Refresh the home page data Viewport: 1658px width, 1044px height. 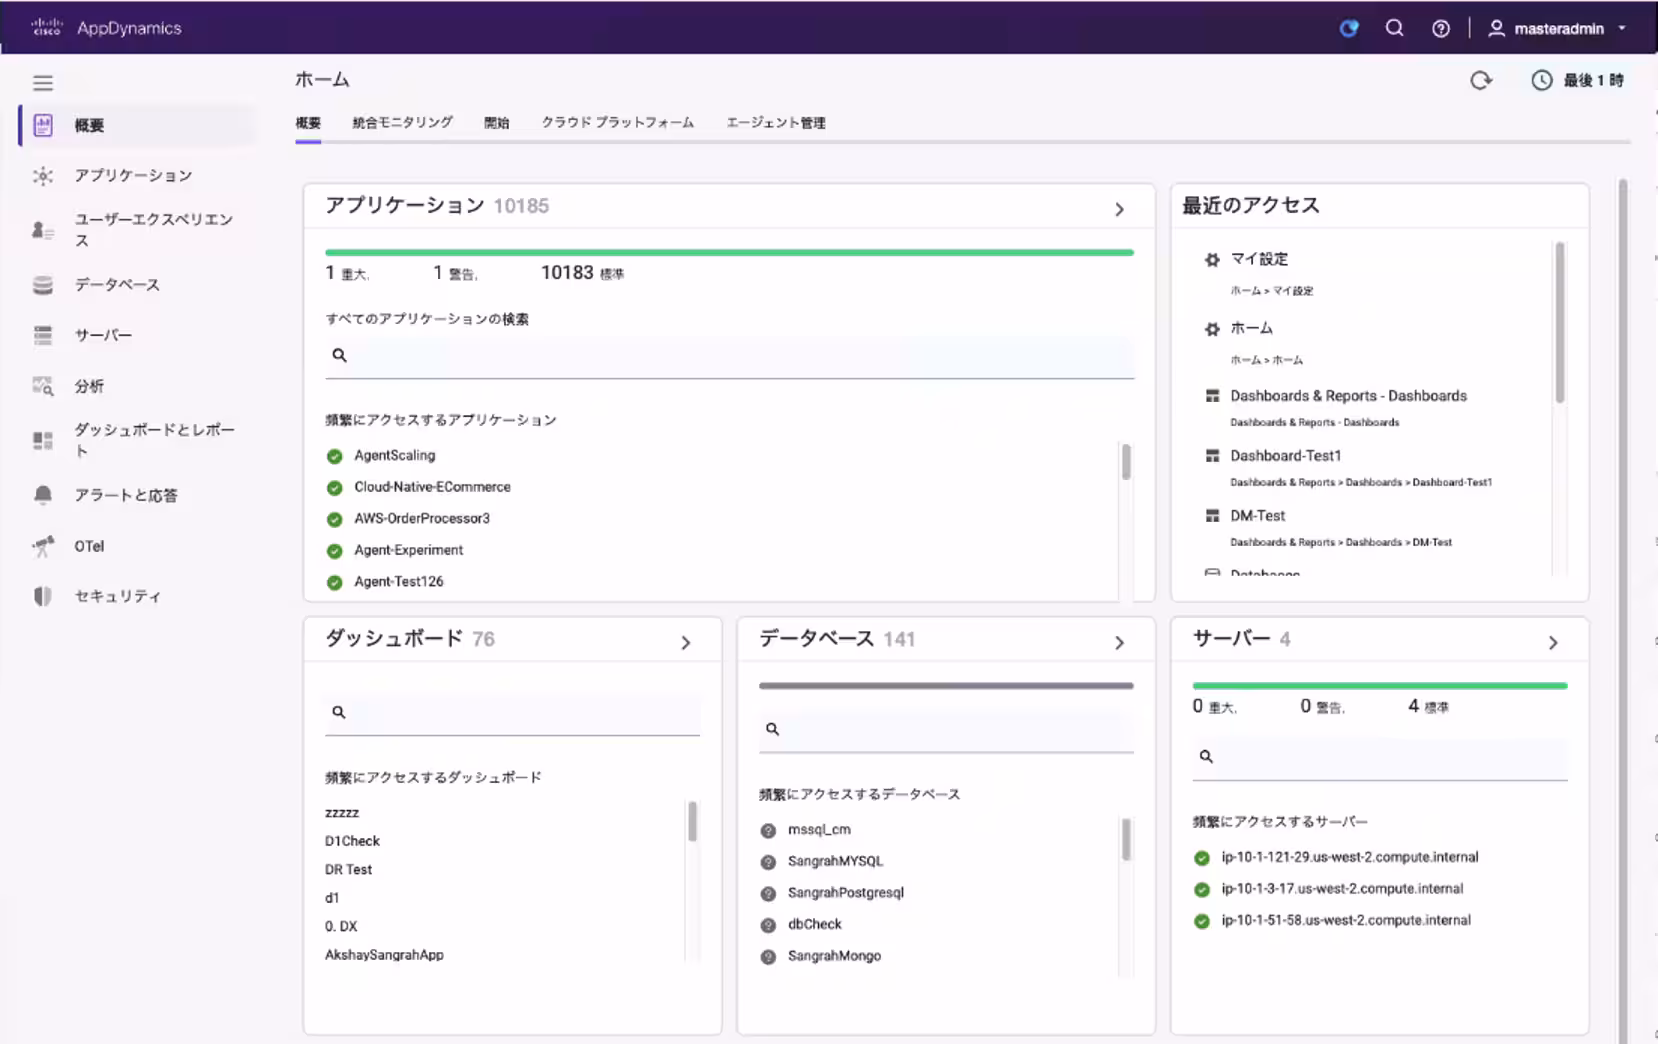1481,80
